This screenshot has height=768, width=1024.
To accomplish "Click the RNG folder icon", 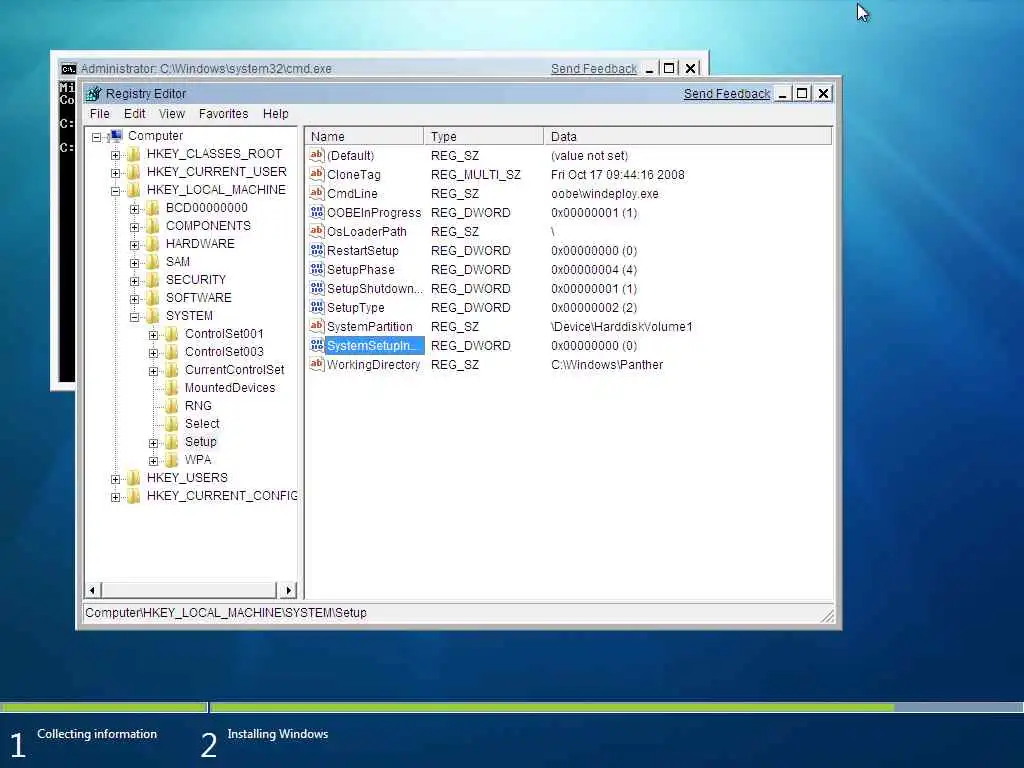I will point(172,406).
